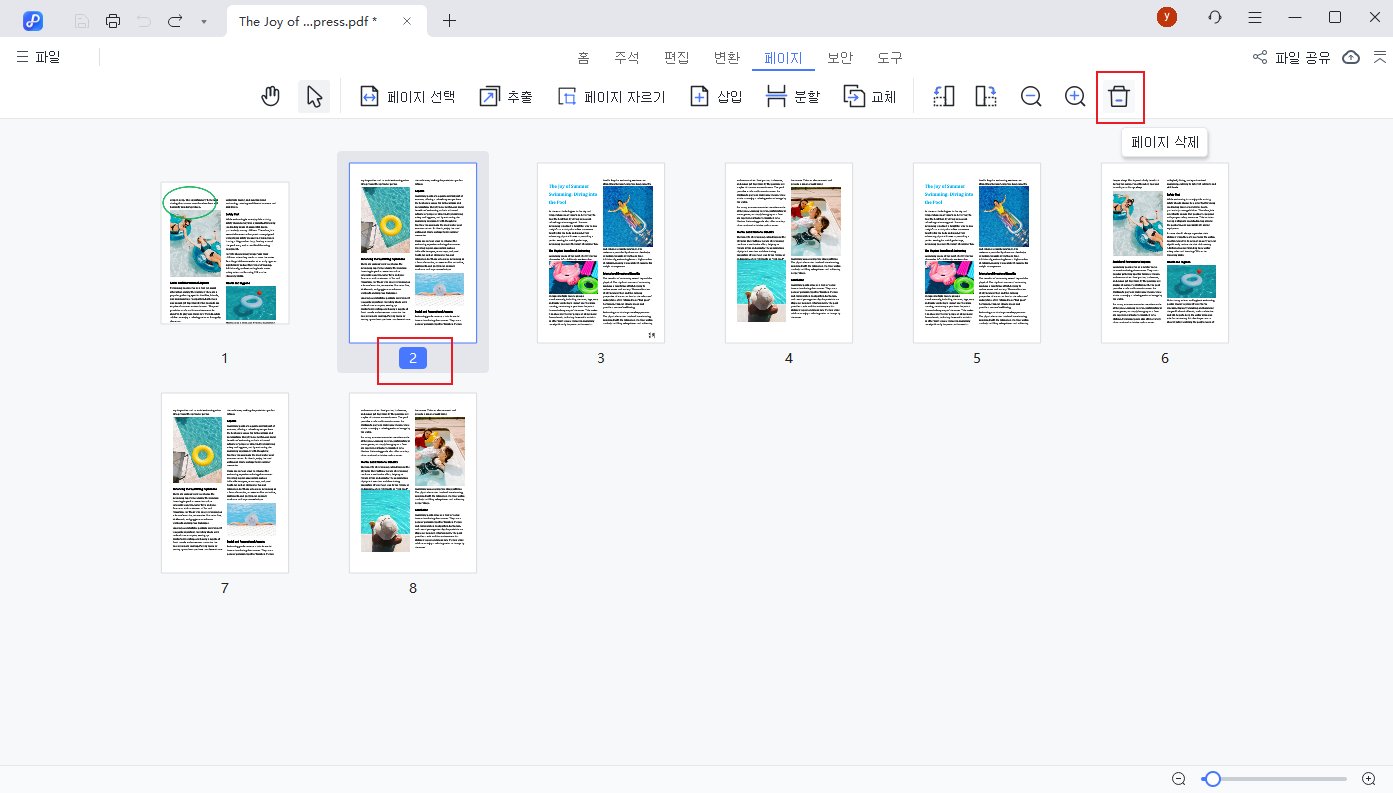Select the 추출 (extract pages) tool
1393x793 pixels.
(x=505, y=96)
